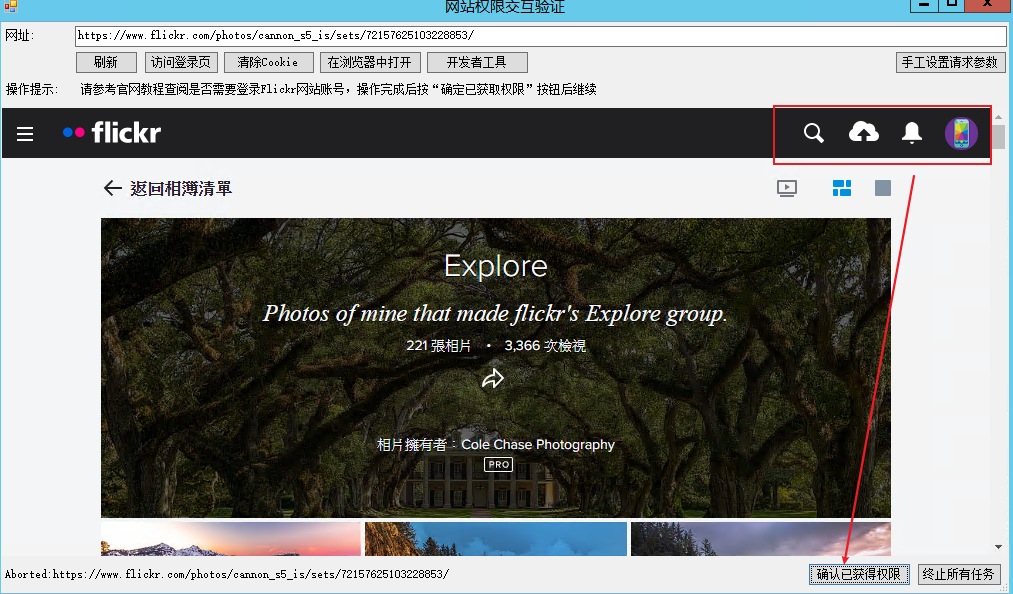Open the notifications bell

912,133
